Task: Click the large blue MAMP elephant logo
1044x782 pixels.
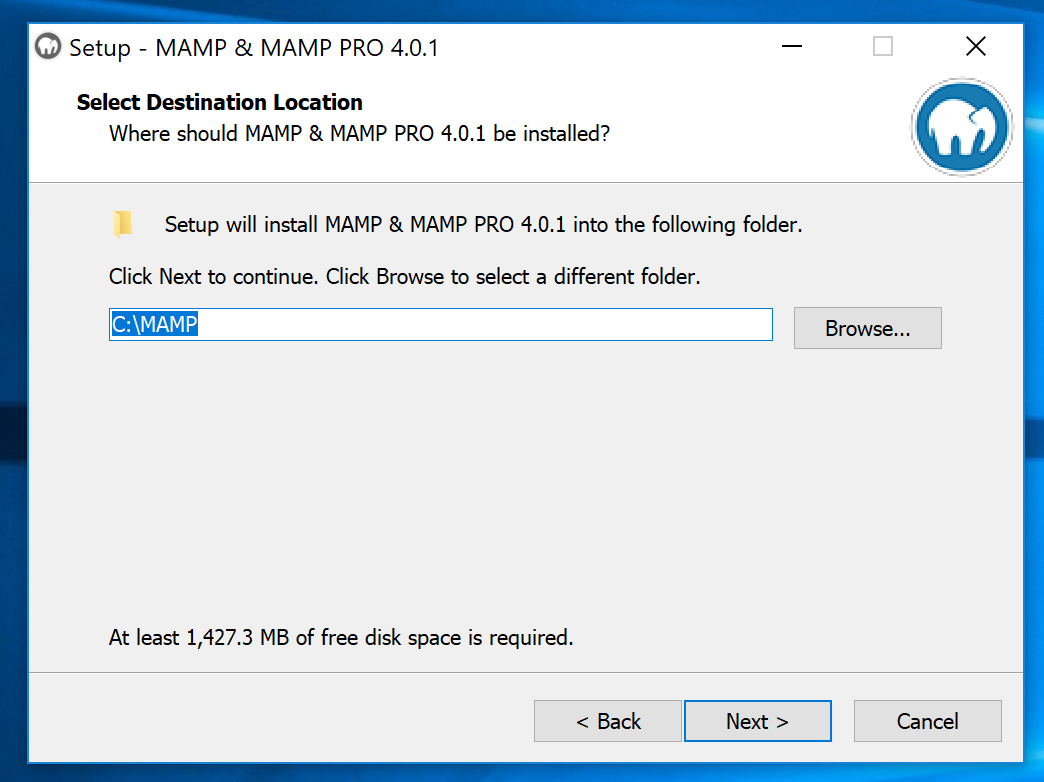Action: 961,129
